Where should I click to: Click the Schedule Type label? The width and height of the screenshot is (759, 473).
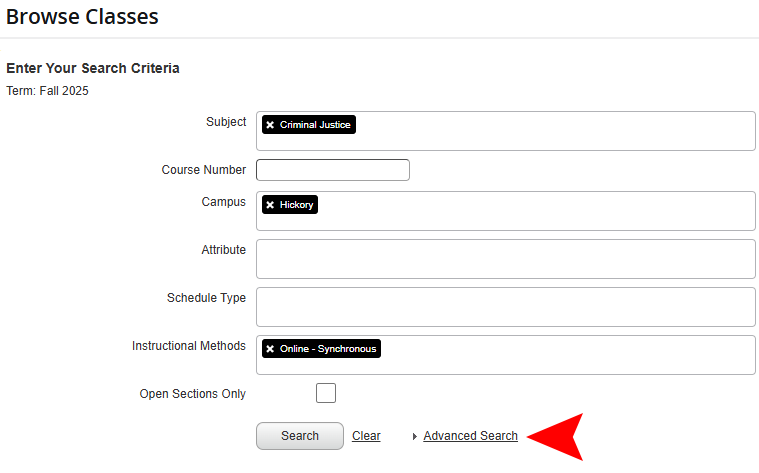tap(206, 298)
